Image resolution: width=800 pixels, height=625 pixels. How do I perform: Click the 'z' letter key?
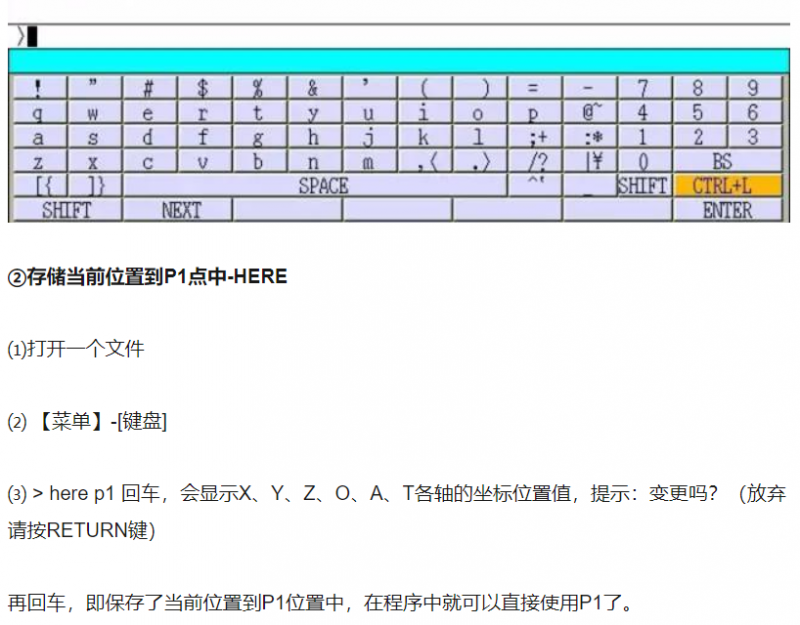coord(39,161)
